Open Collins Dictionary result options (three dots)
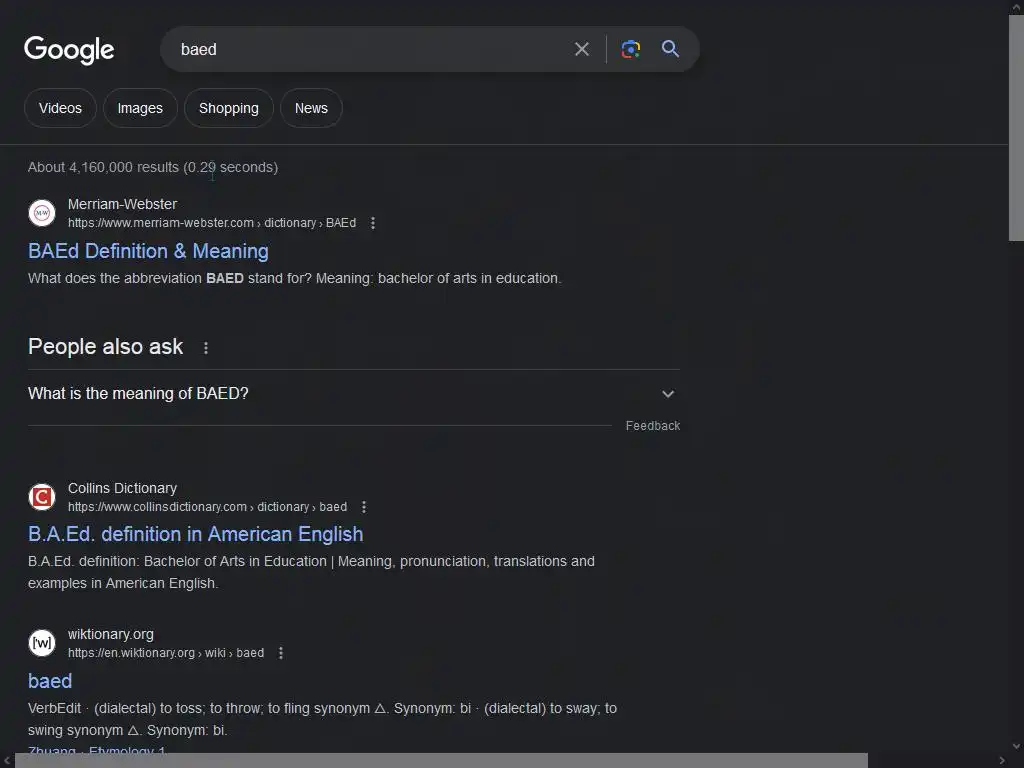This screenshot has width=1024, height=768. click(x=364, y=507)
